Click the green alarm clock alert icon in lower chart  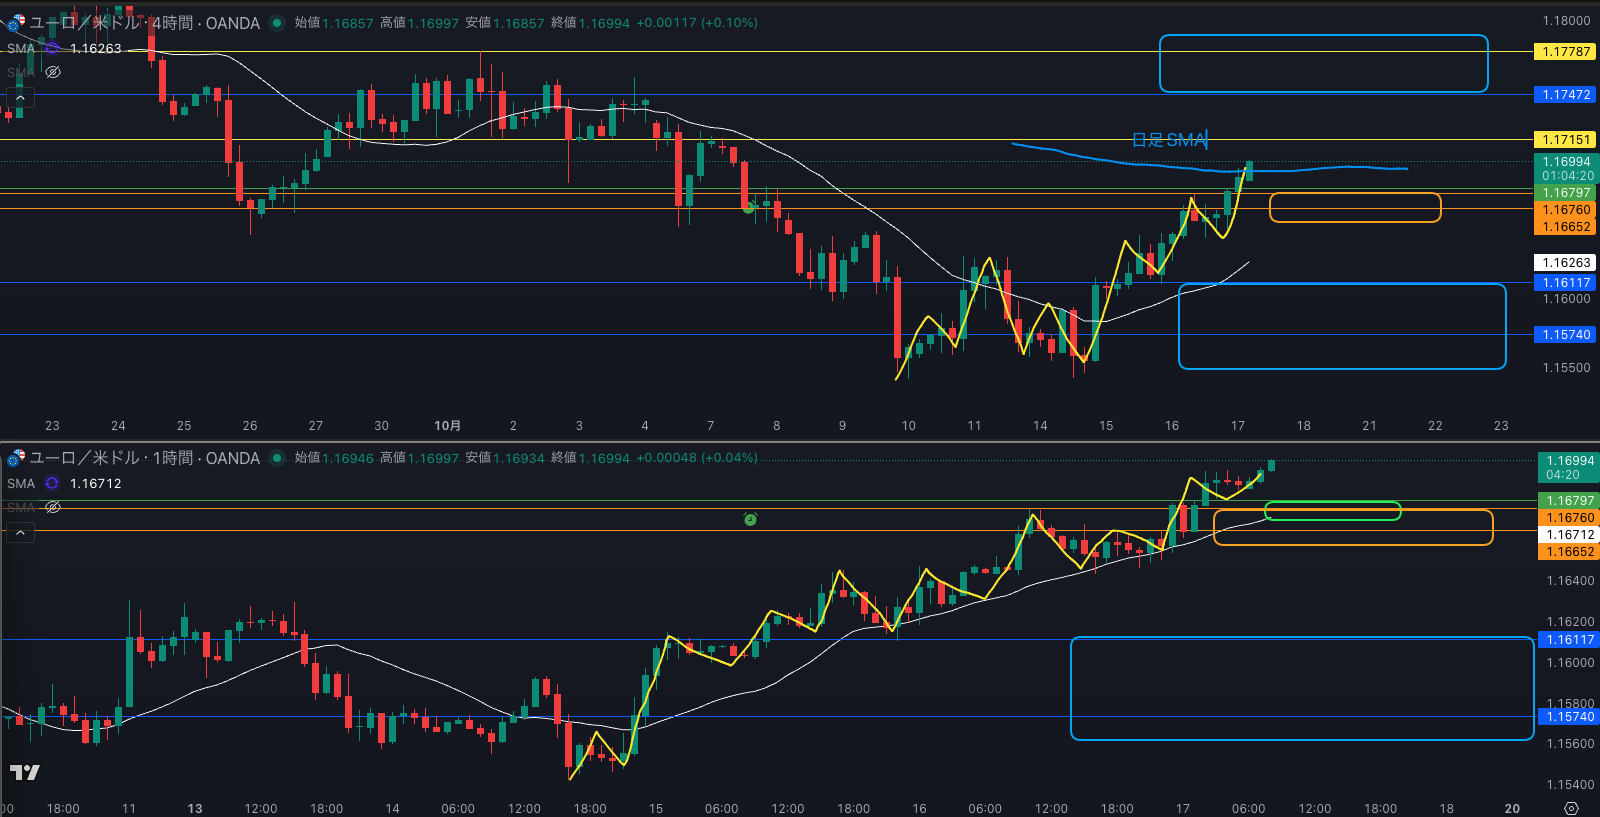tap(750, 519)
